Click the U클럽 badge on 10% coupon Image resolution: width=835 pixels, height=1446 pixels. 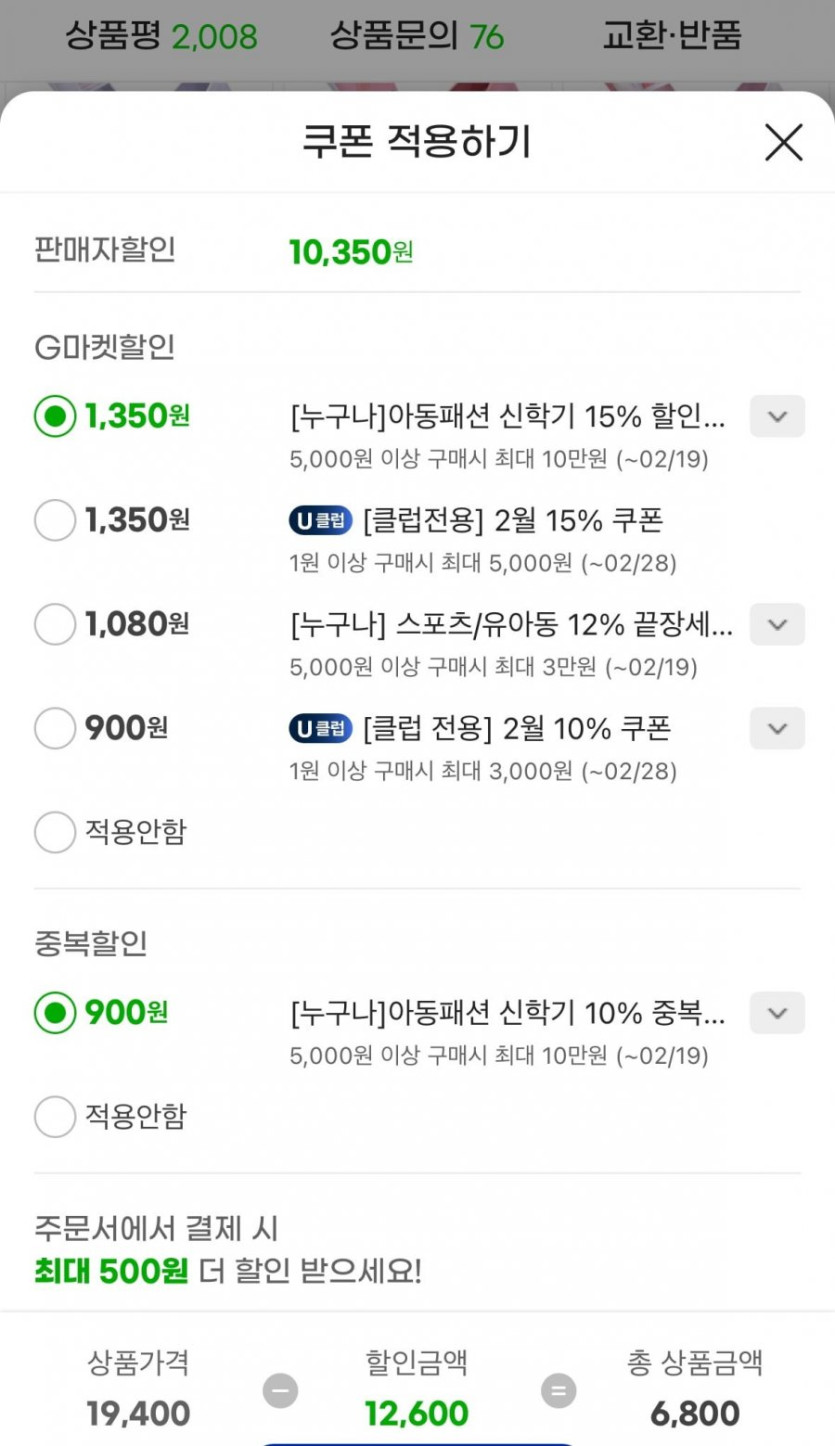(x=321, y=729)
